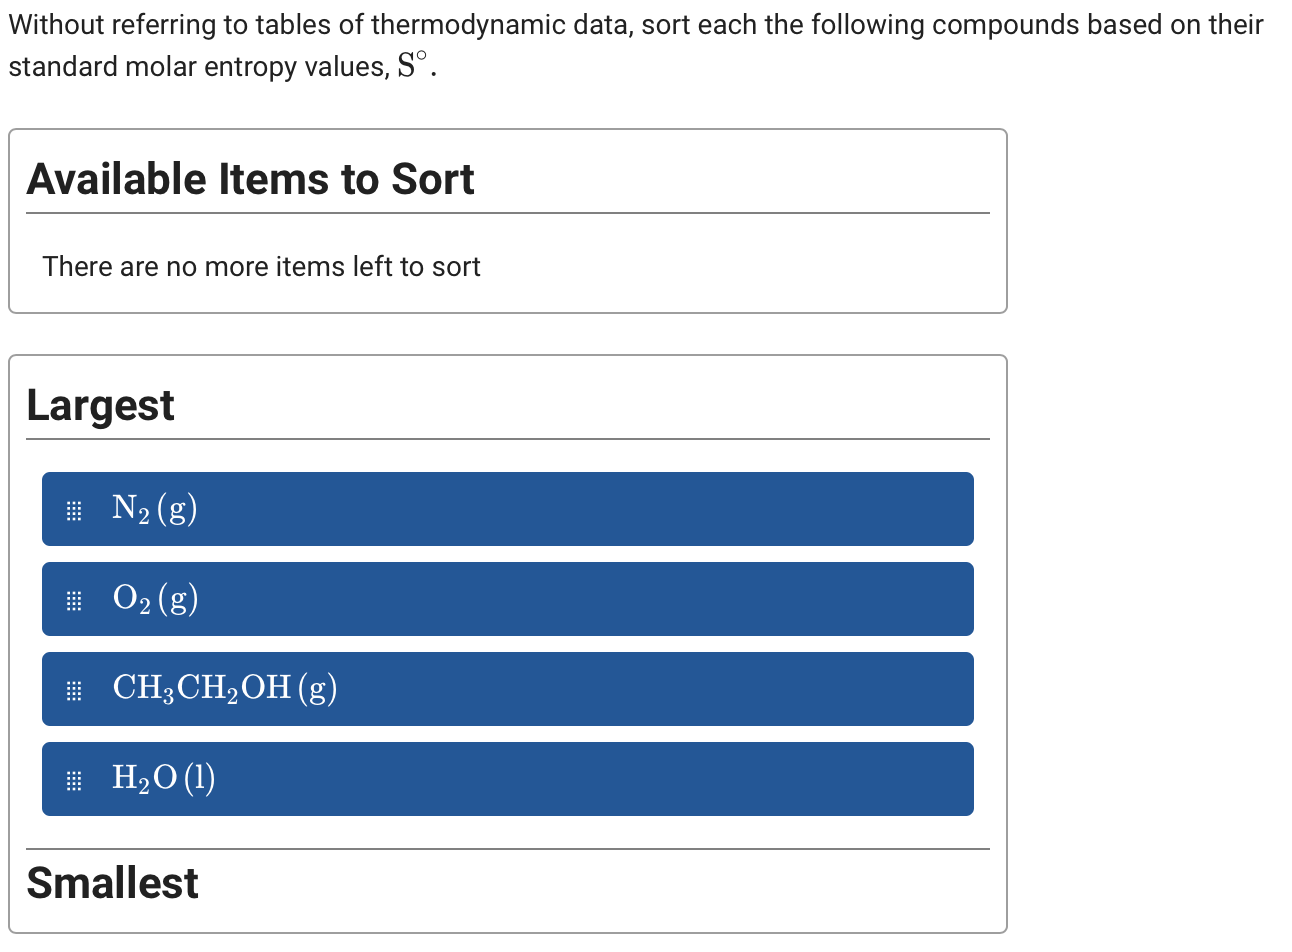Click the divider line under the Largest heading
The image size is (1292, 952).
pos(507,439)
